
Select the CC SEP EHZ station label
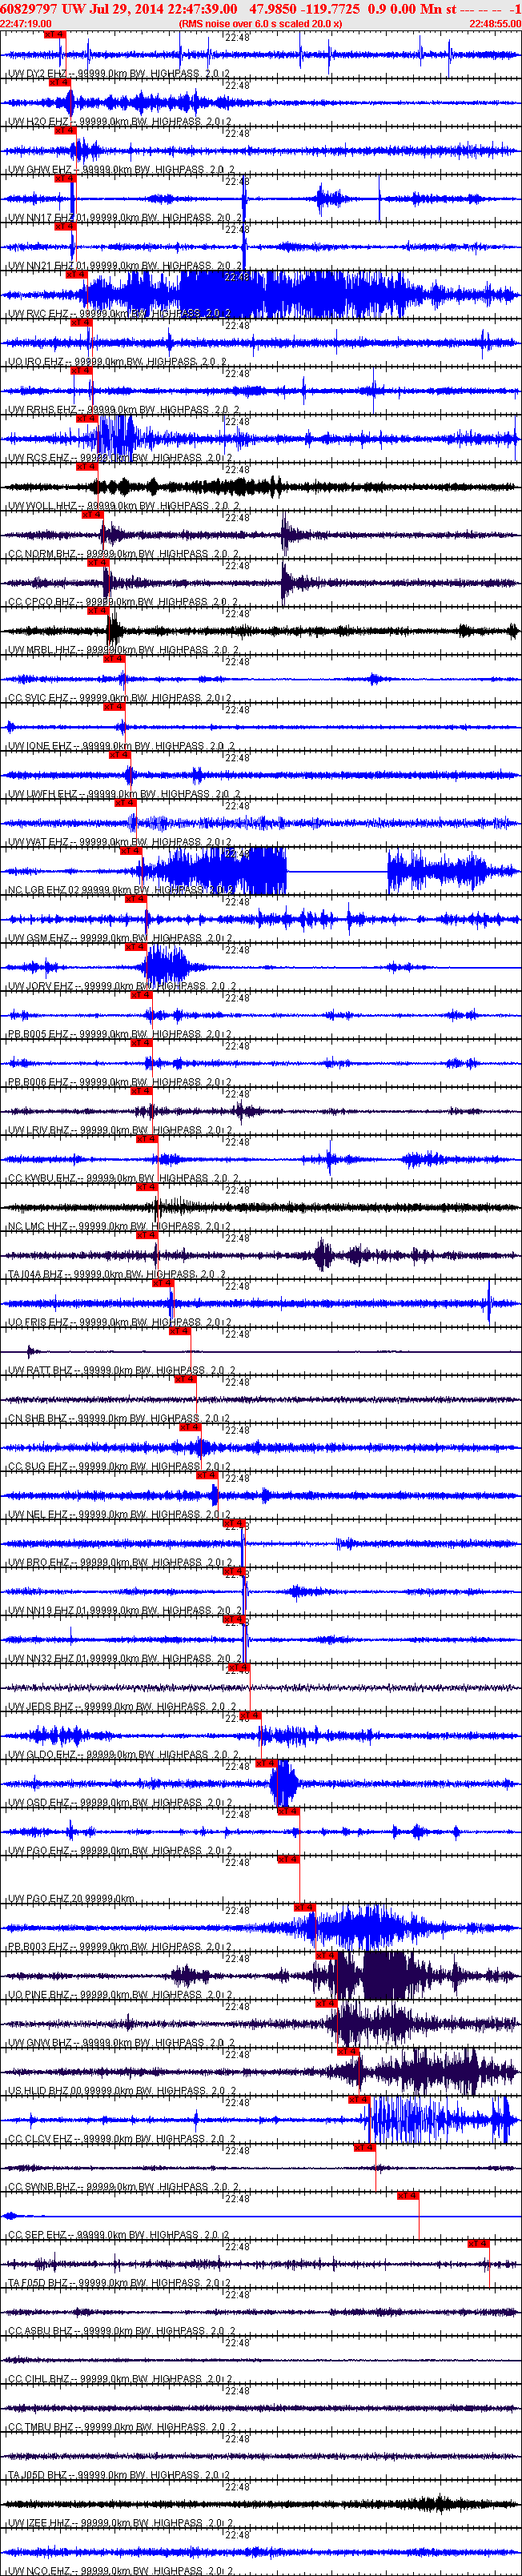pos(119,2234)
